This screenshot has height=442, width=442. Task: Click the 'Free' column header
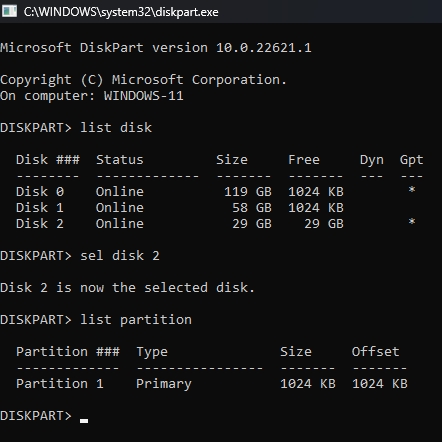[x=304, y=160]
